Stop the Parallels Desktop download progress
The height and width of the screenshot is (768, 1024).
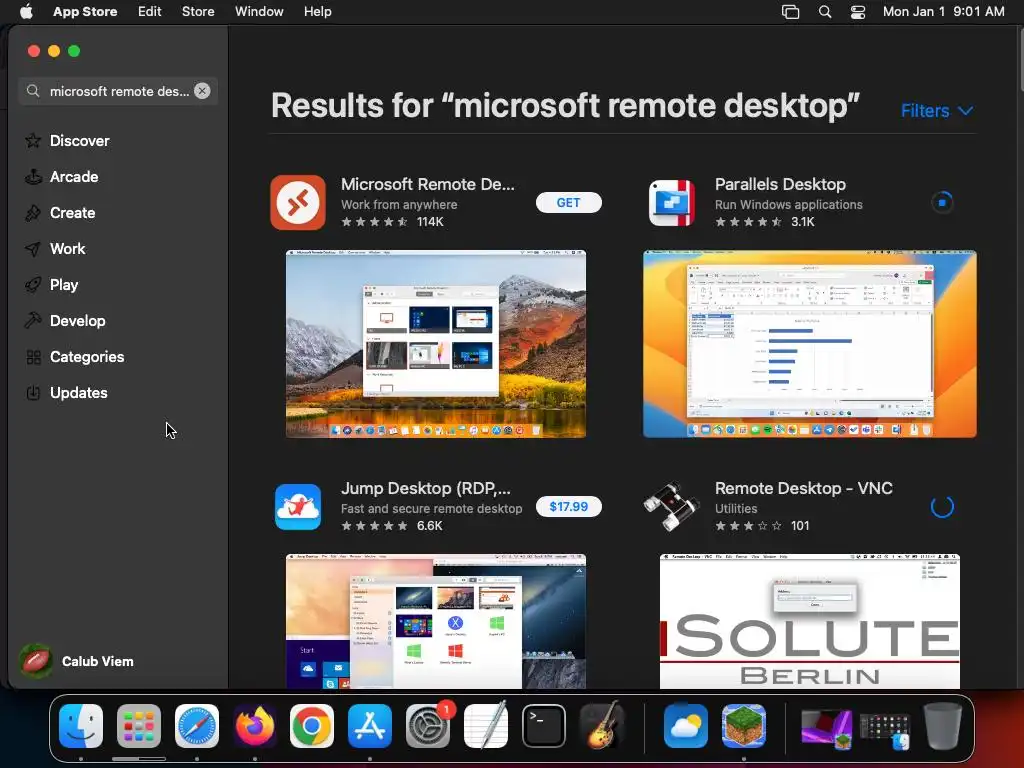pyautogui.click(x=942, y=202)
